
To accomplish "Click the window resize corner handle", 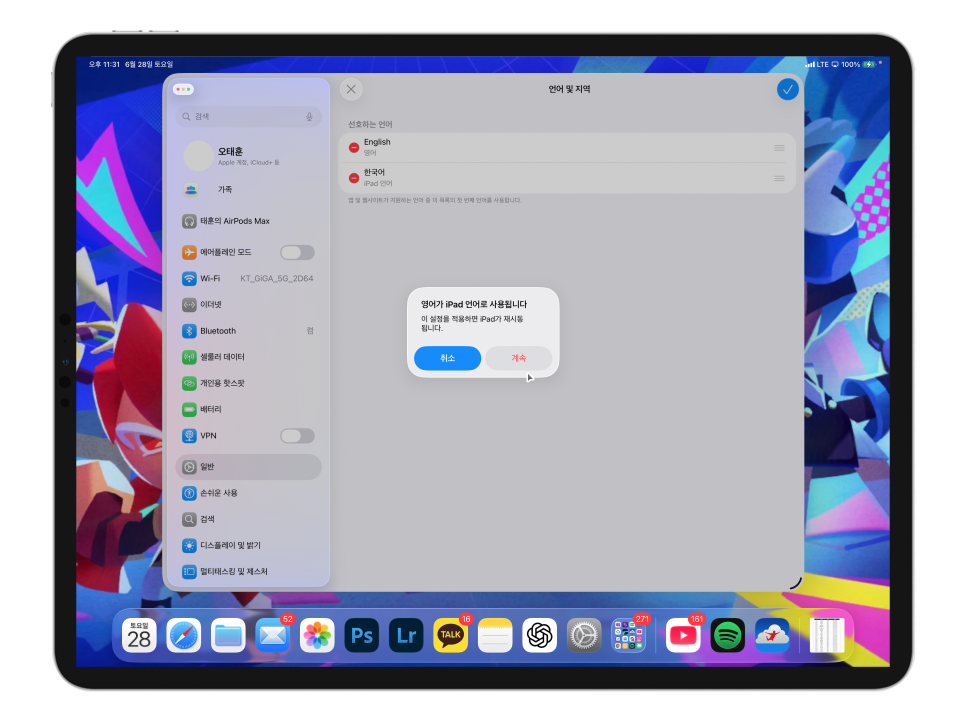I will click(796, 582).
